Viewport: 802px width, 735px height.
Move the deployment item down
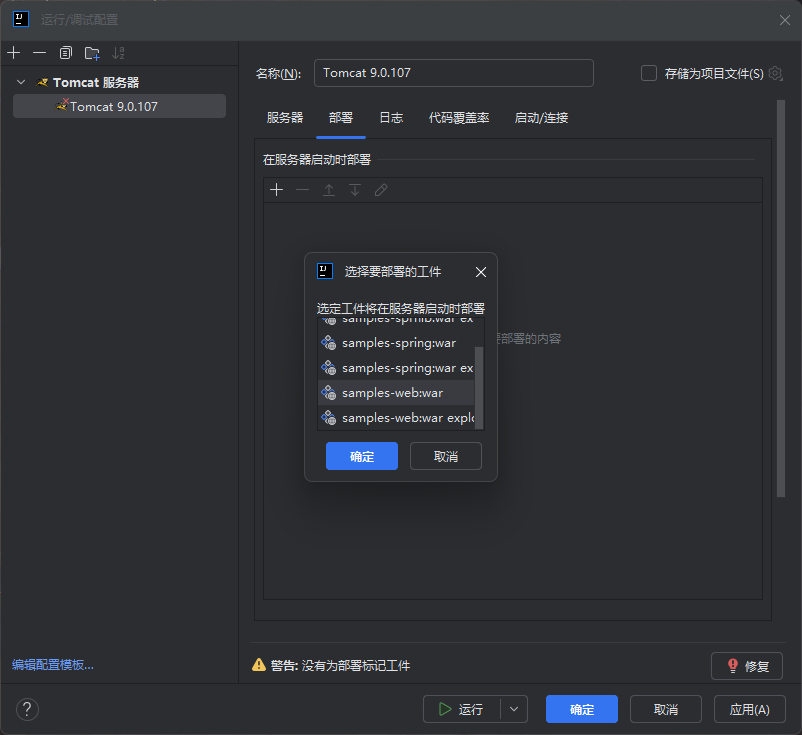coord(354,190)
